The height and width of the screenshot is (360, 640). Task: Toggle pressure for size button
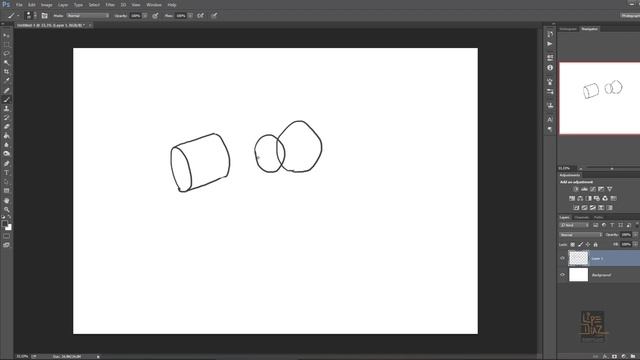tap(214, 16)
